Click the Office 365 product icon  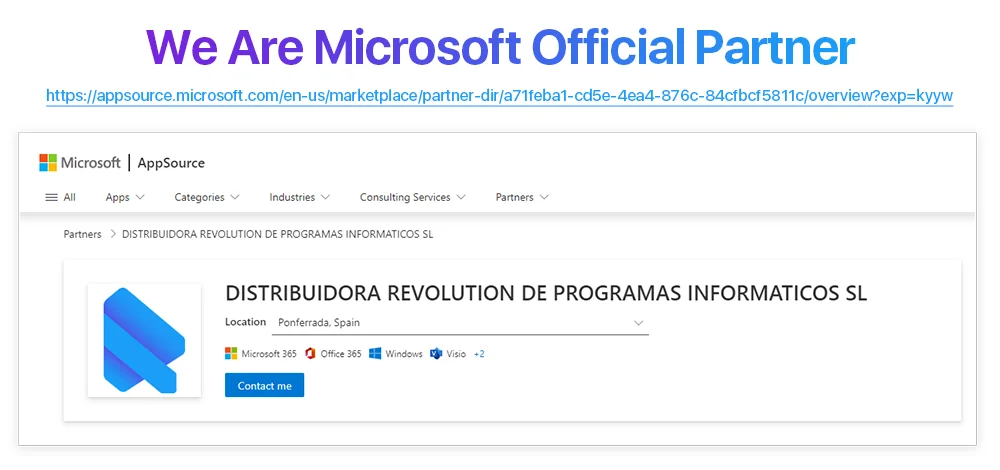[x=311, y=354]
